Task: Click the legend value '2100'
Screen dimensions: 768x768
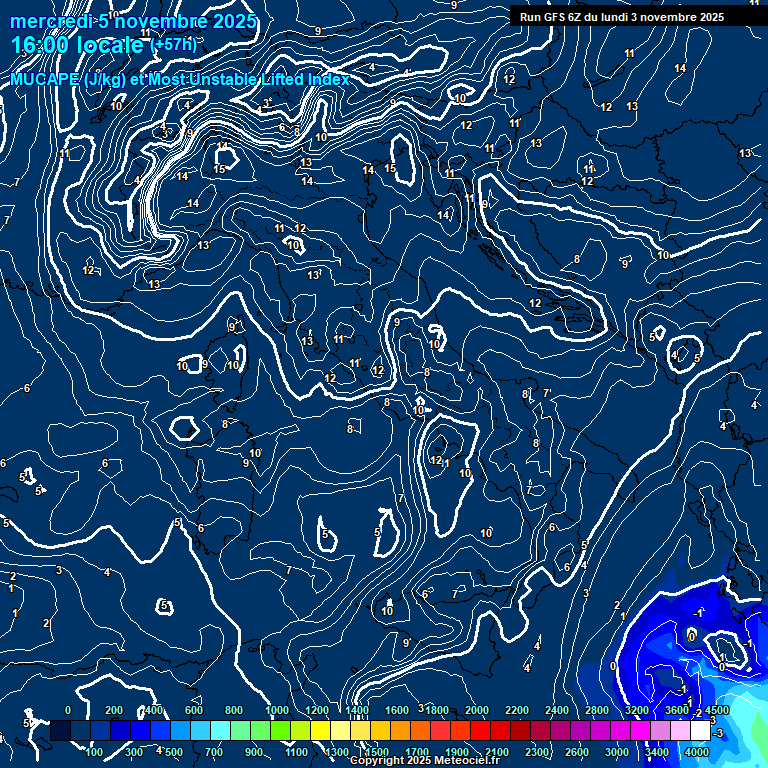Action: pos(497,752)
